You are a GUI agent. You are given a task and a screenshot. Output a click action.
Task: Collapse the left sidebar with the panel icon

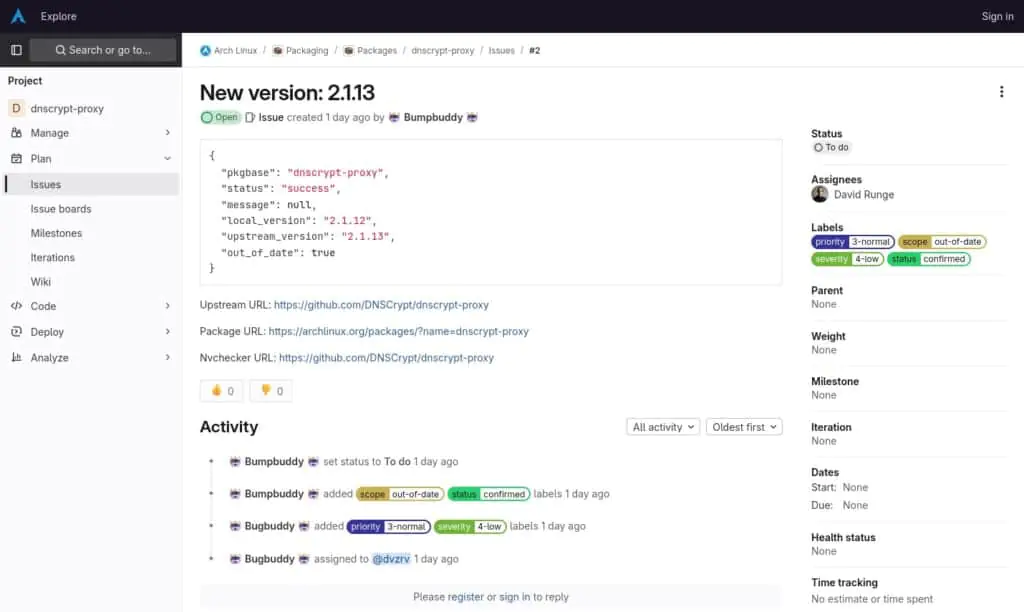pyautogui.click(x=15, y=49)
